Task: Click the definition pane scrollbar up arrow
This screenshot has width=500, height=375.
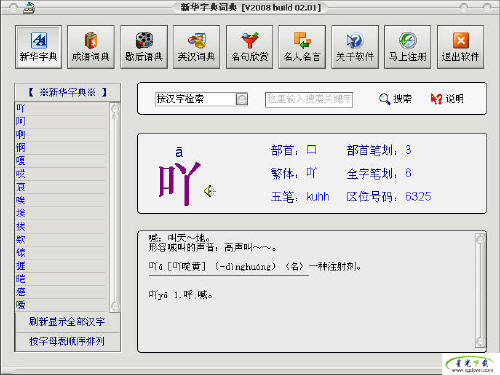Action: coord(480,239)
